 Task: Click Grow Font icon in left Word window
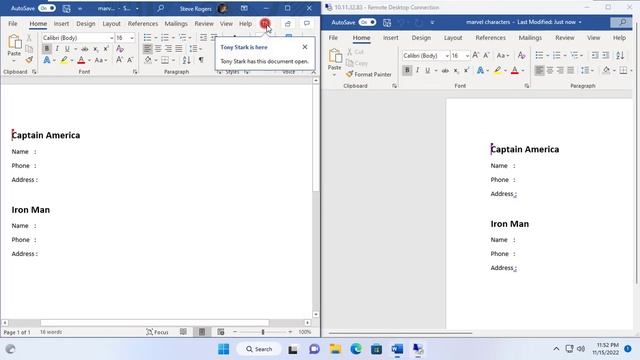[x=119, y=60]
